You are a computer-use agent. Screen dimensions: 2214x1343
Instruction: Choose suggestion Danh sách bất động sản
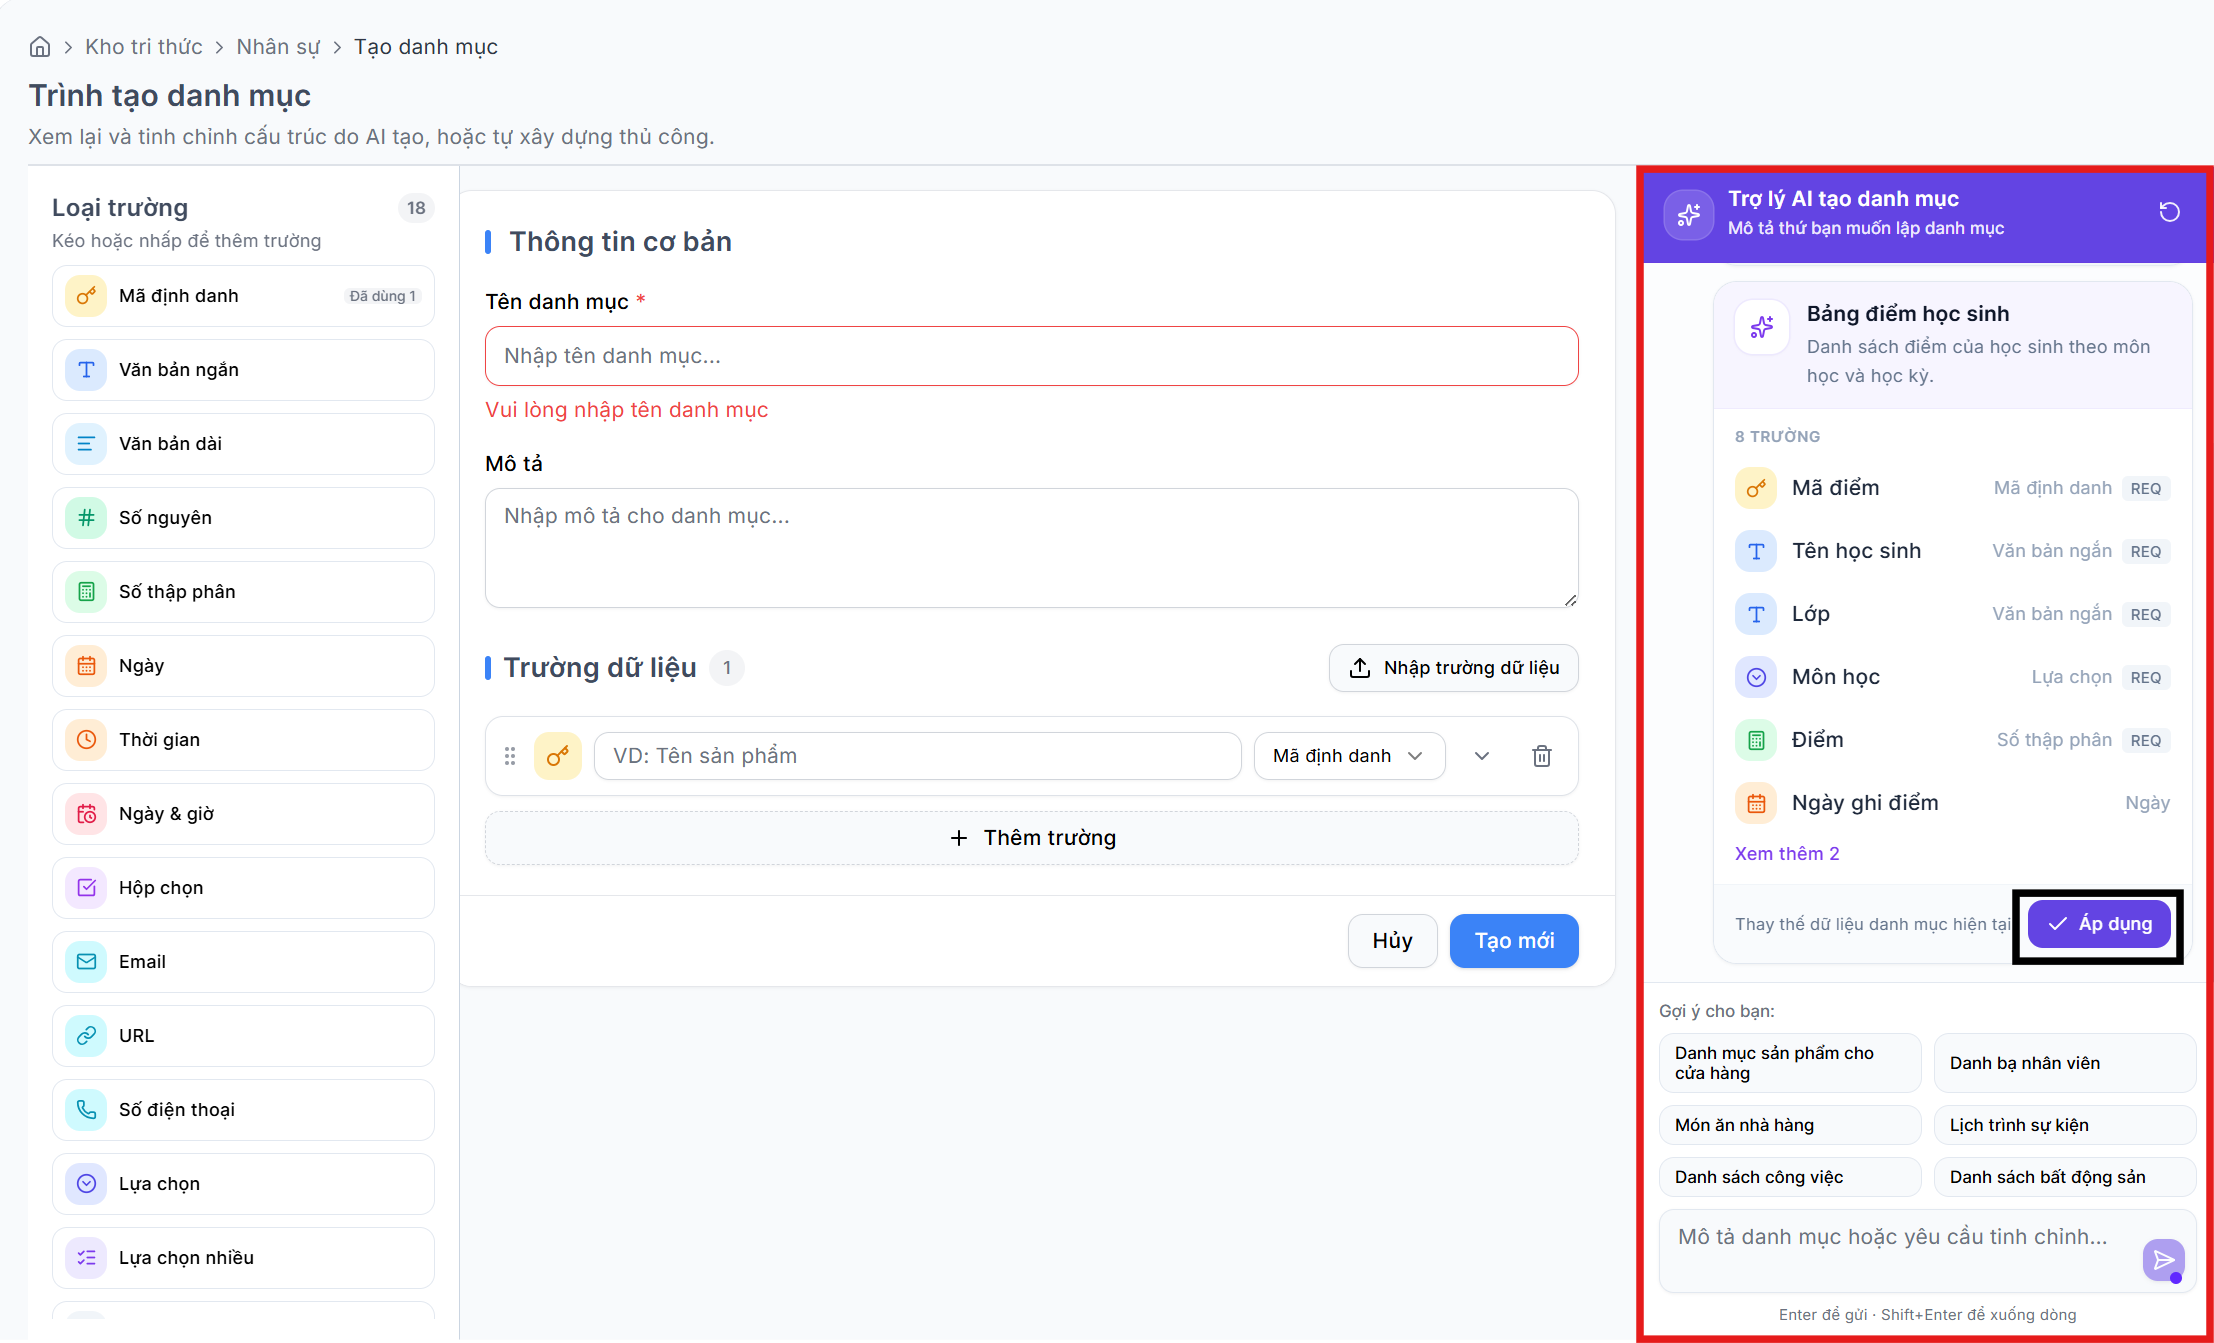coord(2065,1177)
